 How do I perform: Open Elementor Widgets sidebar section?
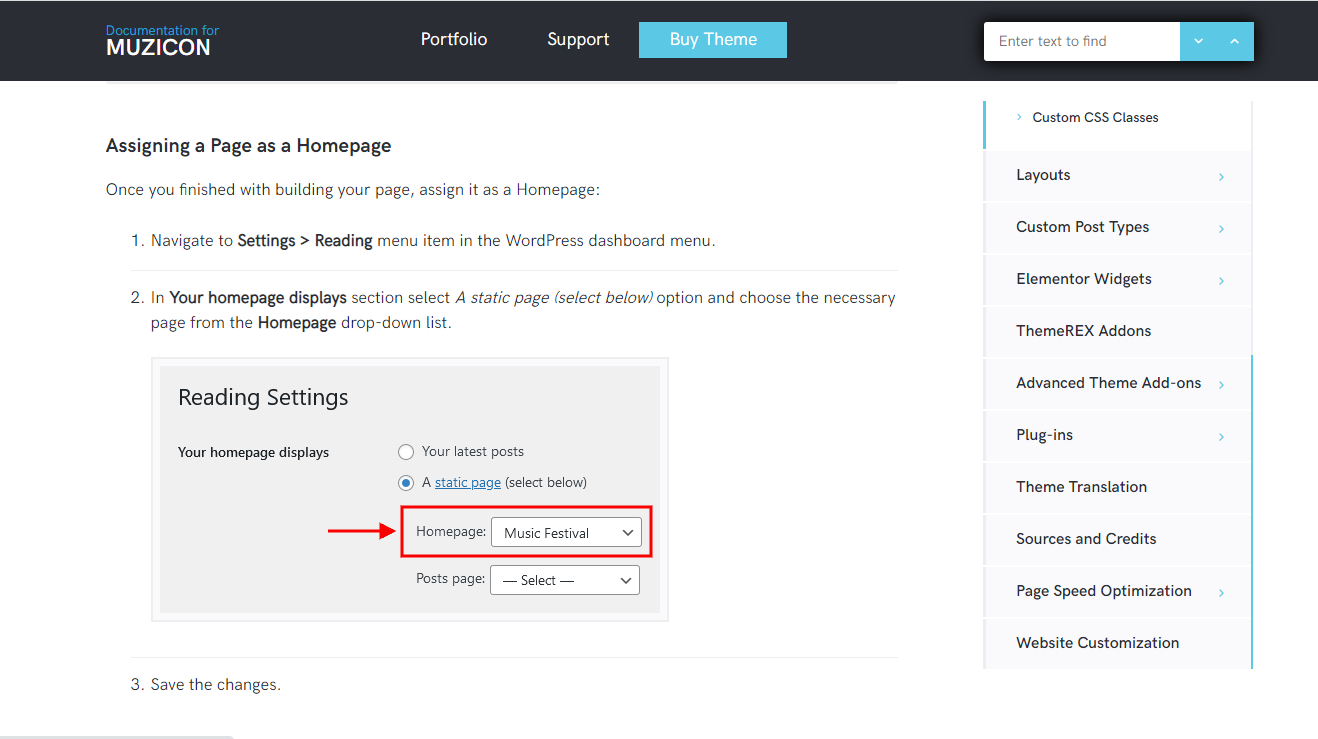[1084, 279]
